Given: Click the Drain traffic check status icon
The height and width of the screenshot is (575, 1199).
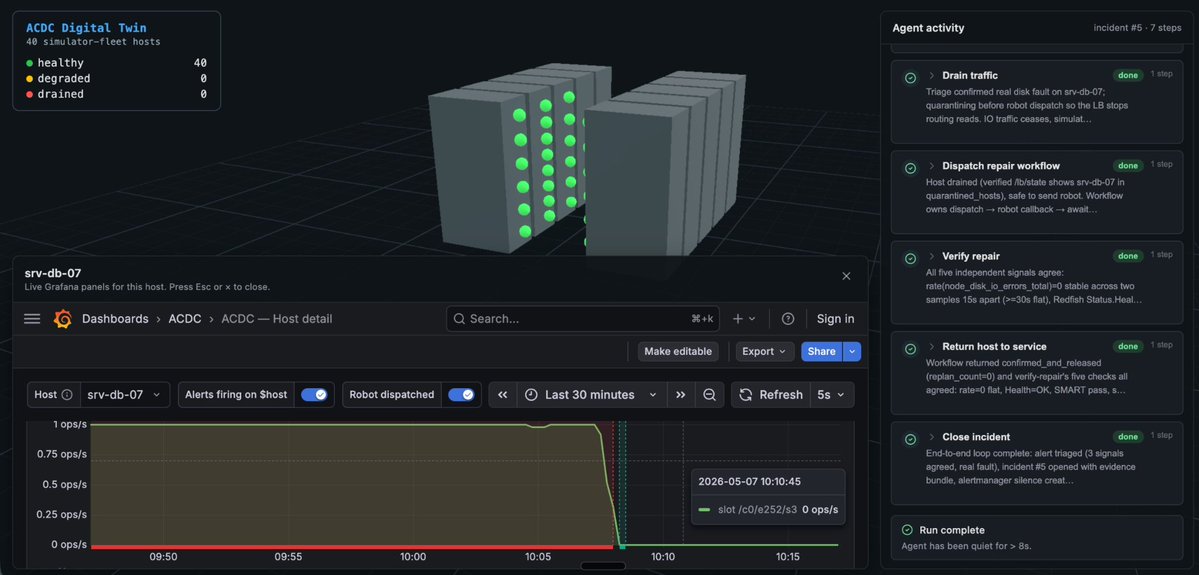Looking at the screenshot, I should coord(910,78).
